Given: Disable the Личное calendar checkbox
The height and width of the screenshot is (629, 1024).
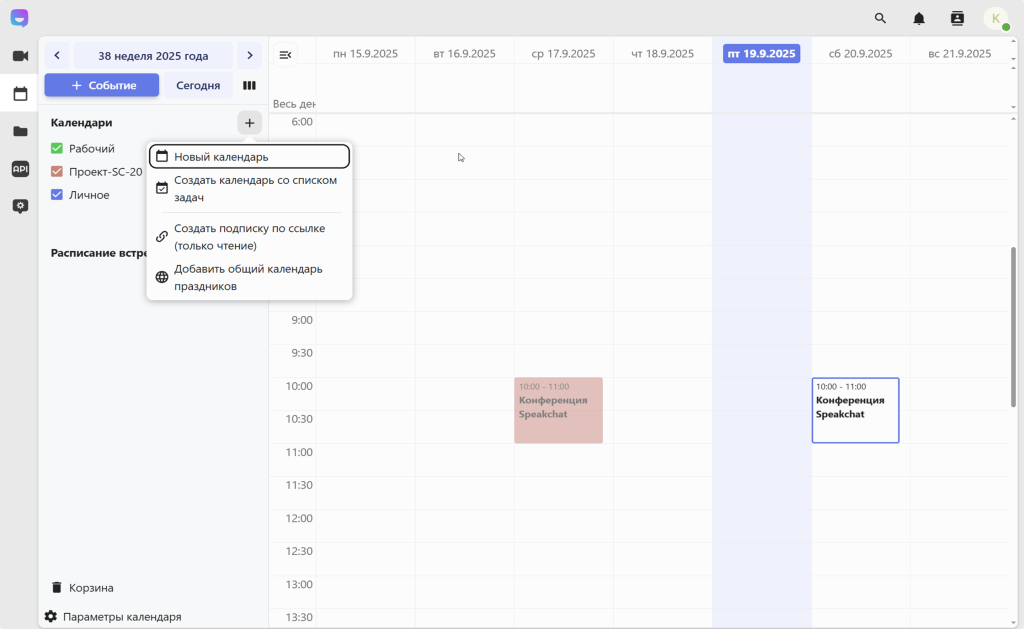Looking at the screenshot, I should click(x=57, y=195).
